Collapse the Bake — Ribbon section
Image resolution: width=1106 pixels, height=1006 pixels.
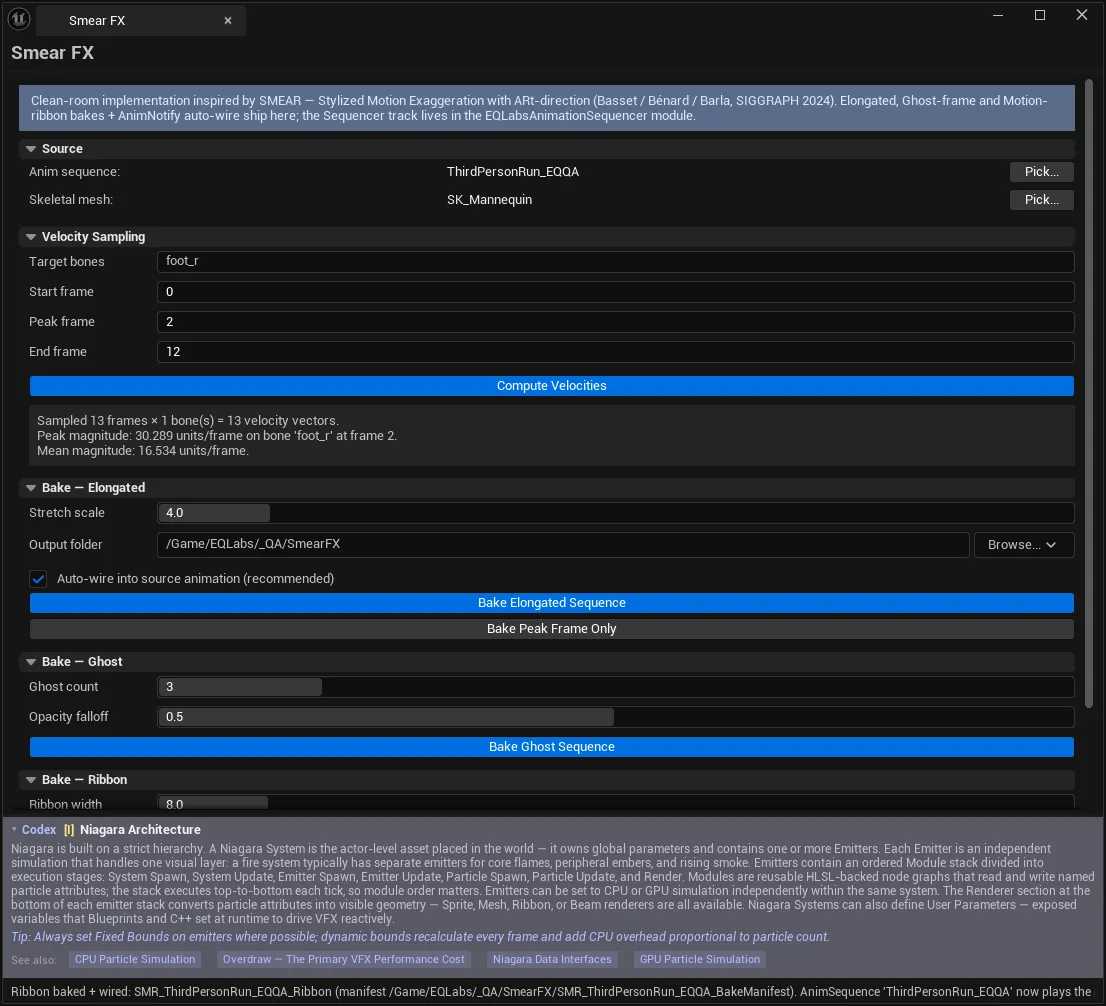pos(31,780)
